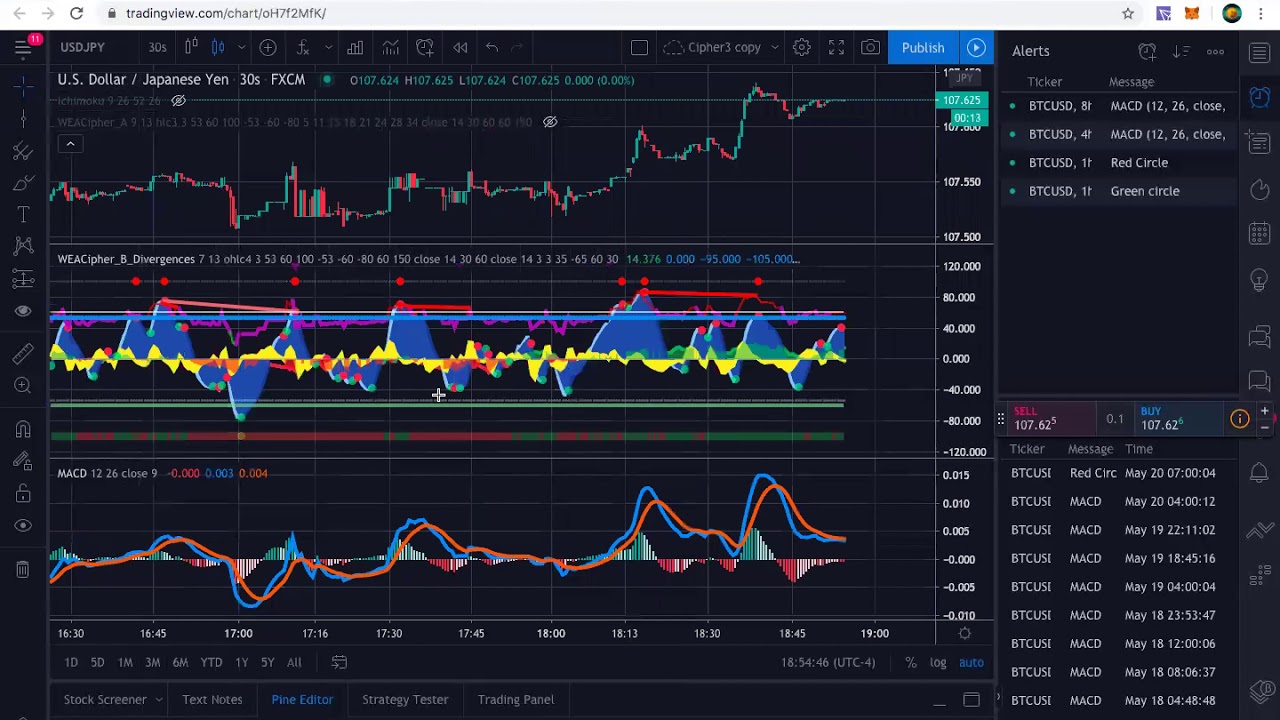This screenshot has width=1280, height=720.
Task: Toggle WEACipher_A indicator visibility eye
Action: pos(550,122)
